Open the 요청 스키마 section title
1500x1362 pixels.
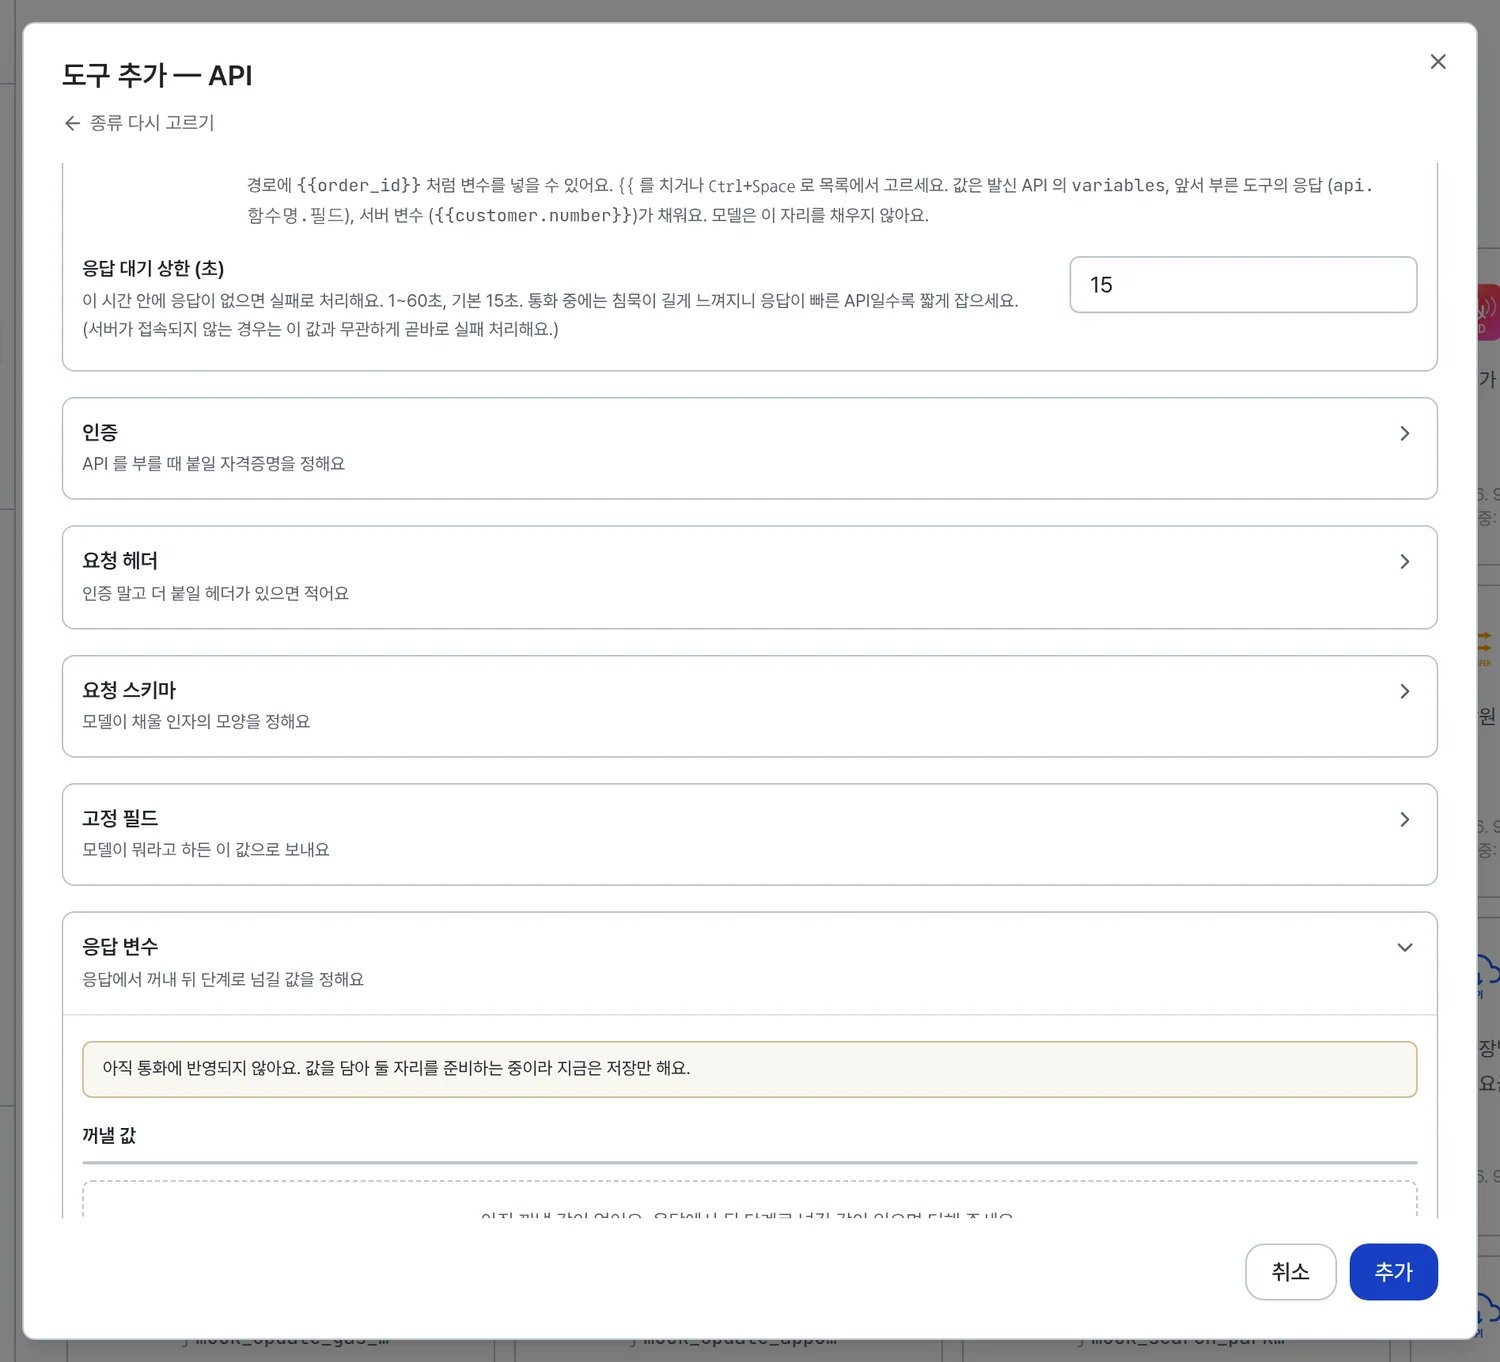(x=129, y=690)
